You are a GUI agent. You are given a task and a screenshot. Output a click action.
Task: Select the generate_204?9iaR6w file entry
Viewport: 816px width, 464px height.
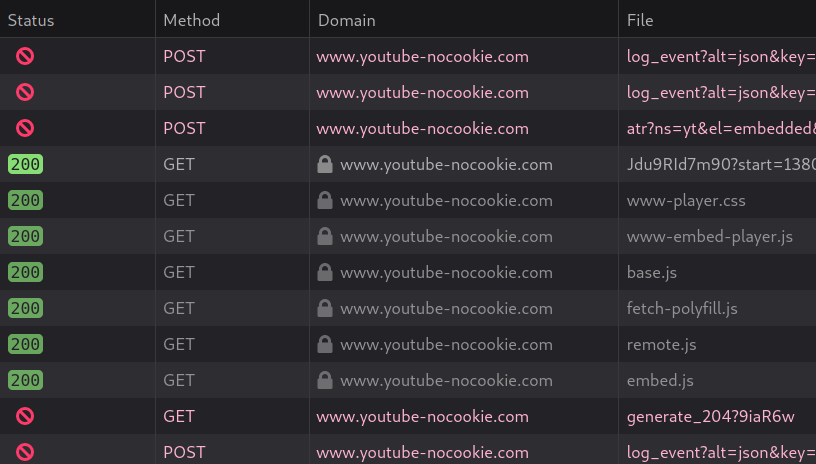tap(710, 417)
